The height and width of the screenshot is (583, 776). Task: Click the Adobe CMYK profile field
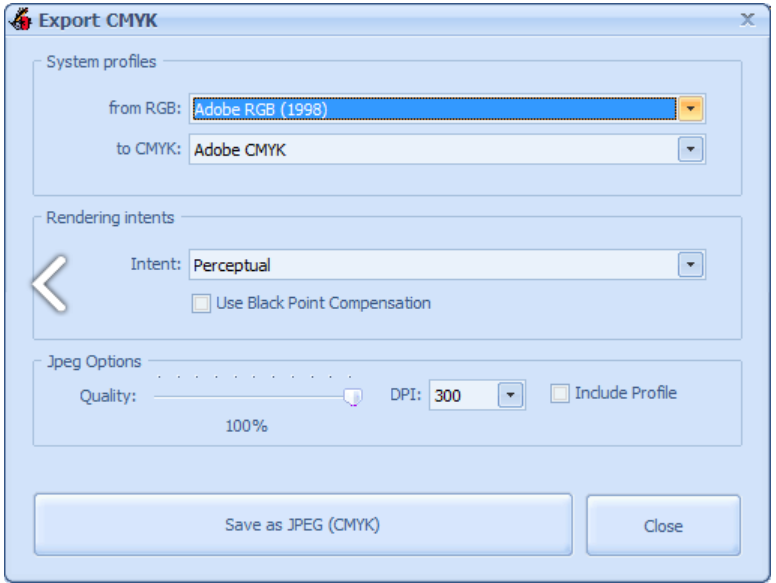[432, 150]
